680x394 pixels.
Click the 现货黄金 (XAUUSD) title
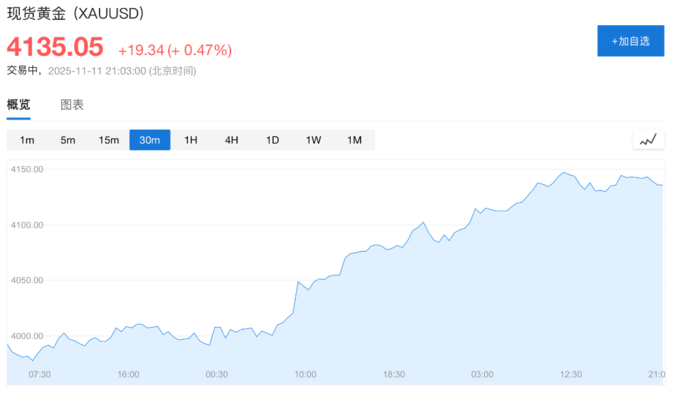pos(75,13)
